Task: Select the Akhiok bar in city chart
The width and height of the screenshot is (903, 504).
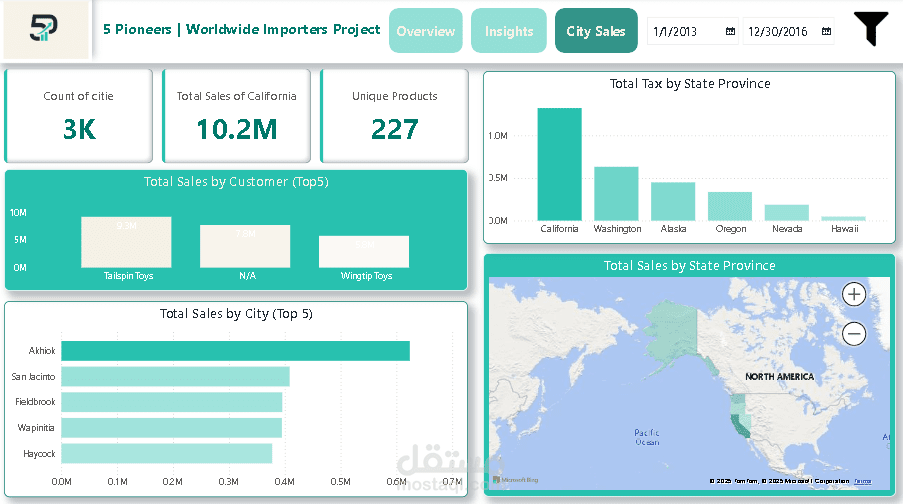Action: click(x=236, y=351)
